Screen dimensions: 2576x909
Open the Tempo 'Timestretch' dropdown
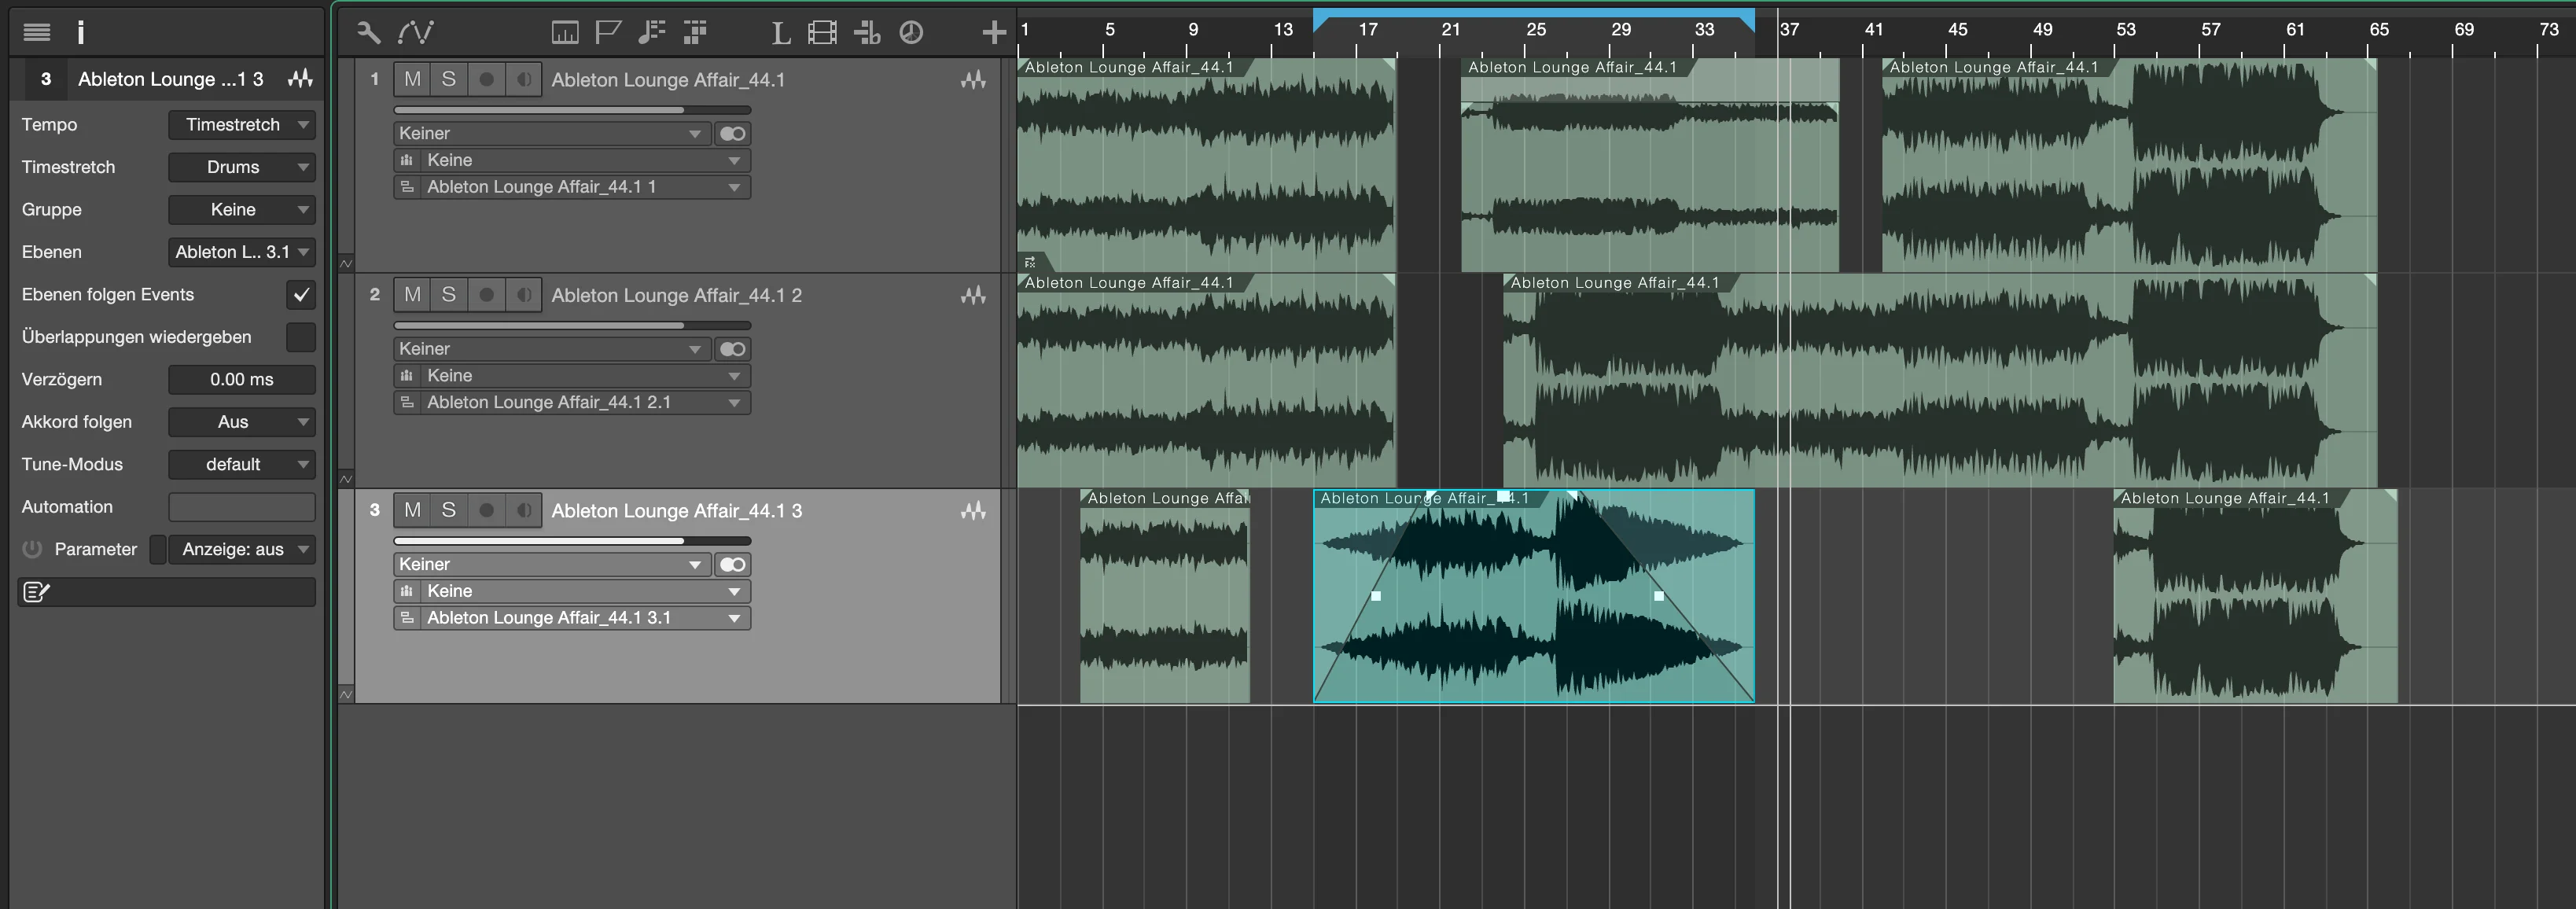point(242,125)
